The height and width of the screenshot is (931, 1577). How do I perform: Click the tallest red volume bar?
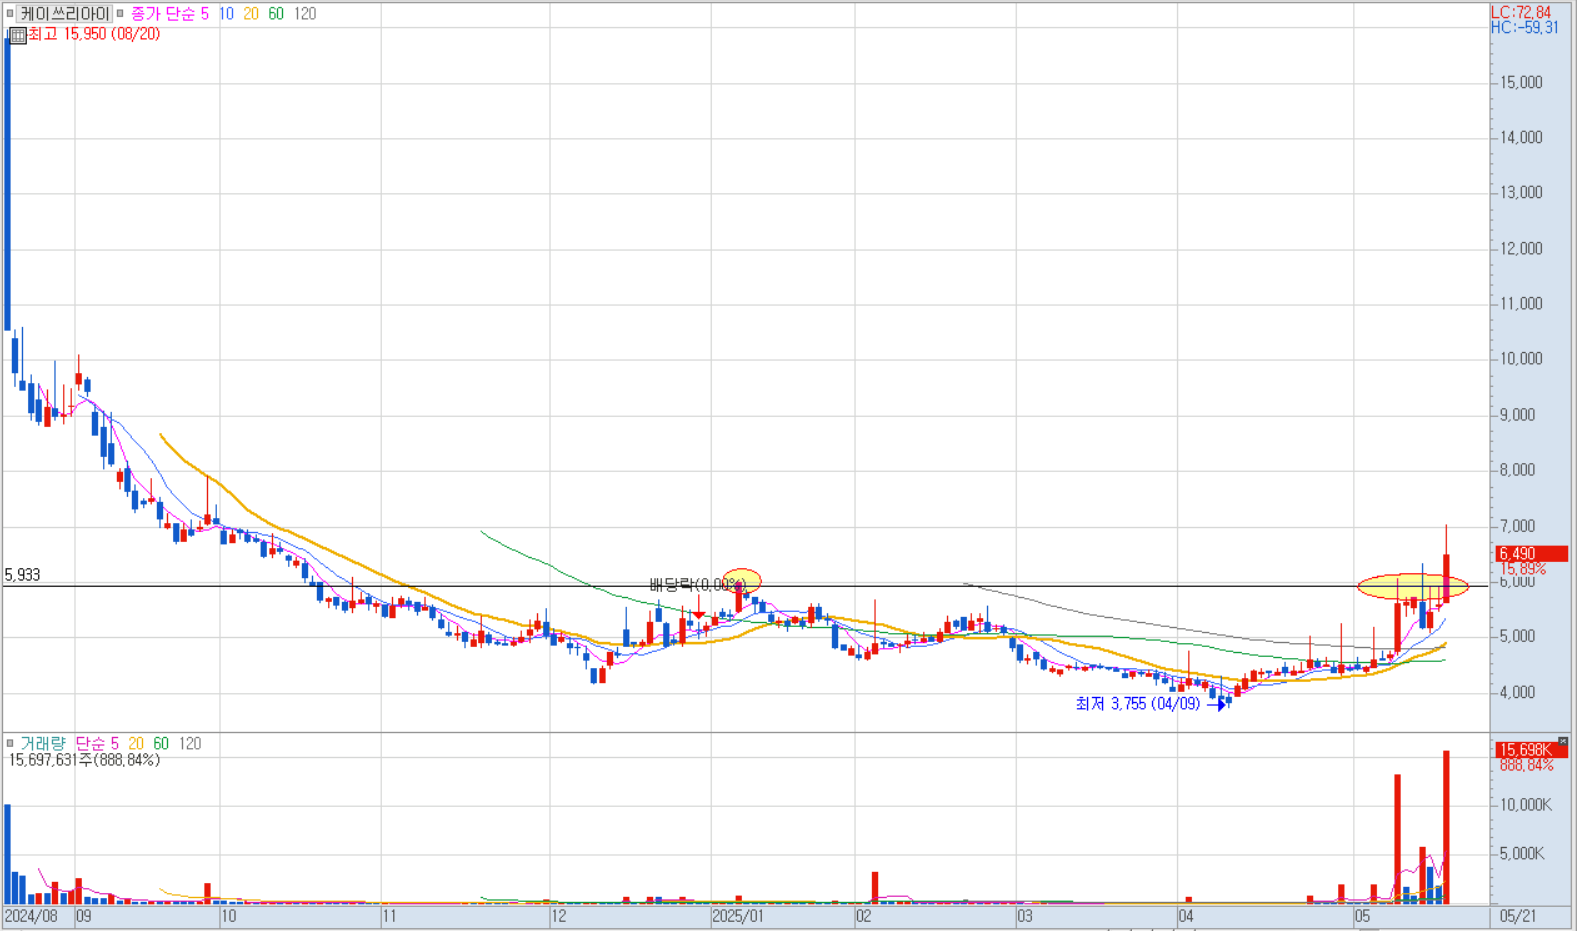pyautogui.click(x=1446, y=827)
